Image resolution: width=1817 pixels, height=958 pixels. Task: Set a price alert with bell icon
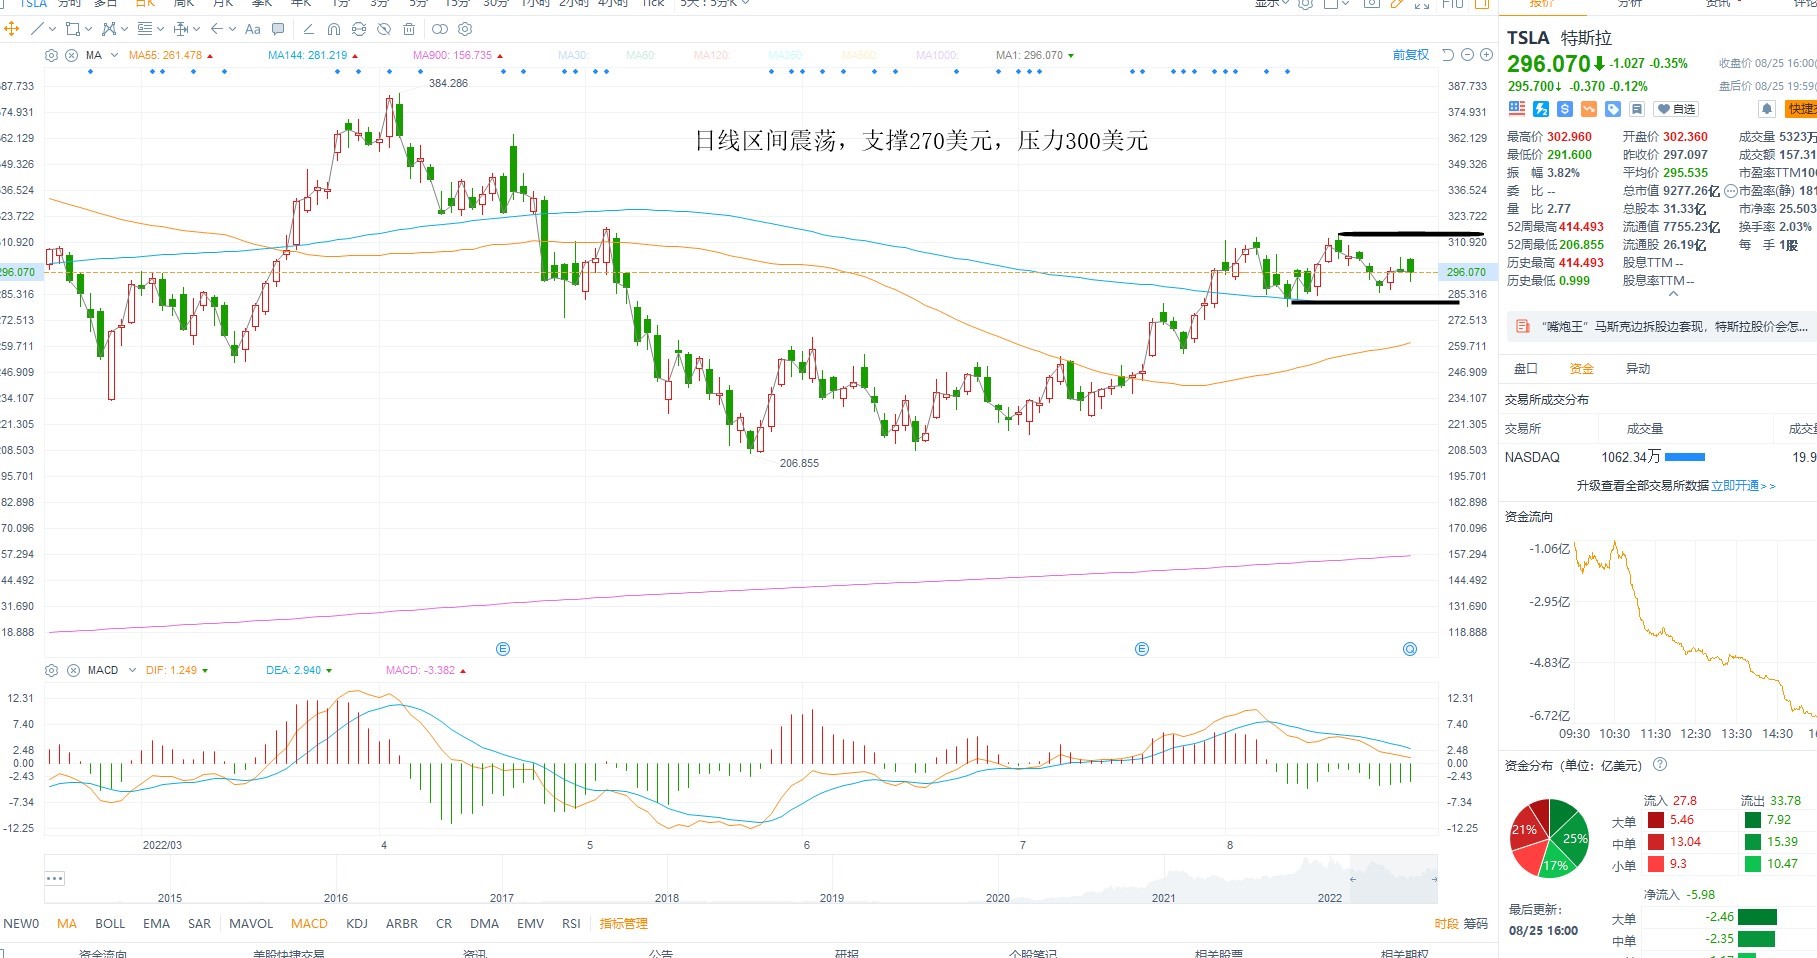click(1767, 108)
